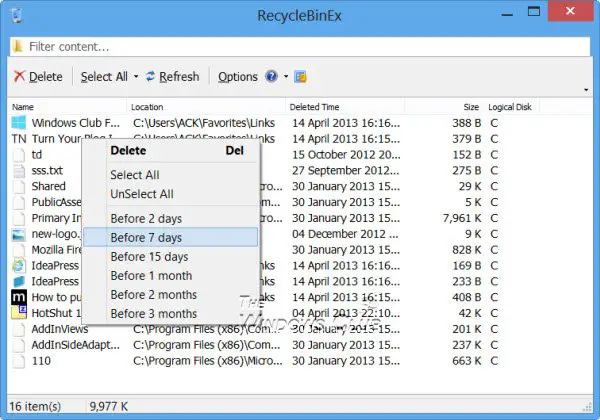Choose Delete in the context menu
The height and width of the screenshot is (420, 600).
[x=171, y=150]
